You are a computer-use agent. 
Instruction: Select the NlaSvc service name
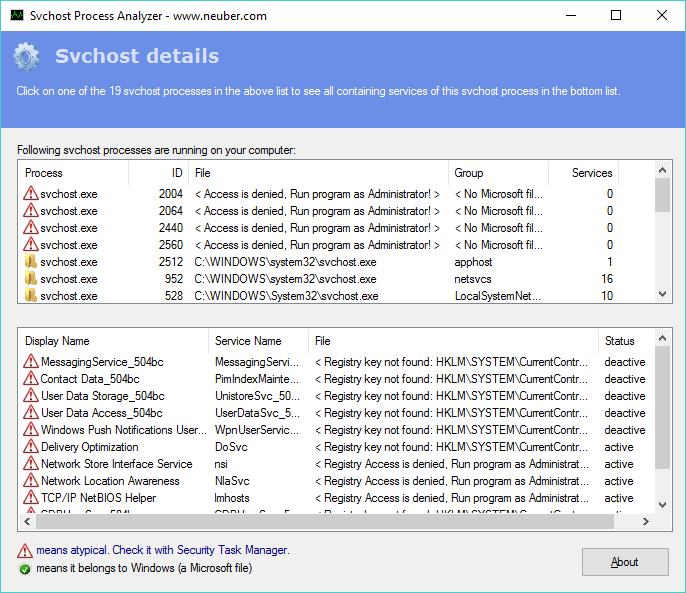(x=232, y=481)
